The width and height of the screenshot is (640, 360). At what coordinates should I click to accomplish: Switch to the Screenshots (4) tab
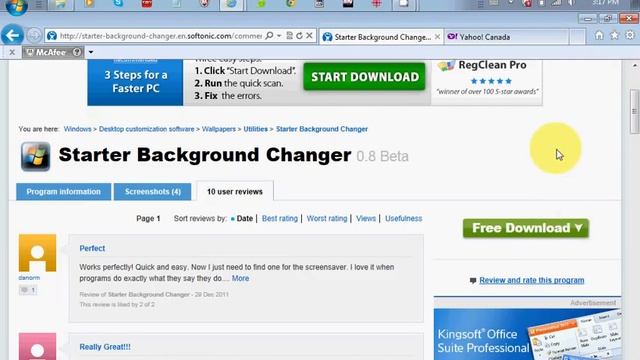[x=153, y=192]
